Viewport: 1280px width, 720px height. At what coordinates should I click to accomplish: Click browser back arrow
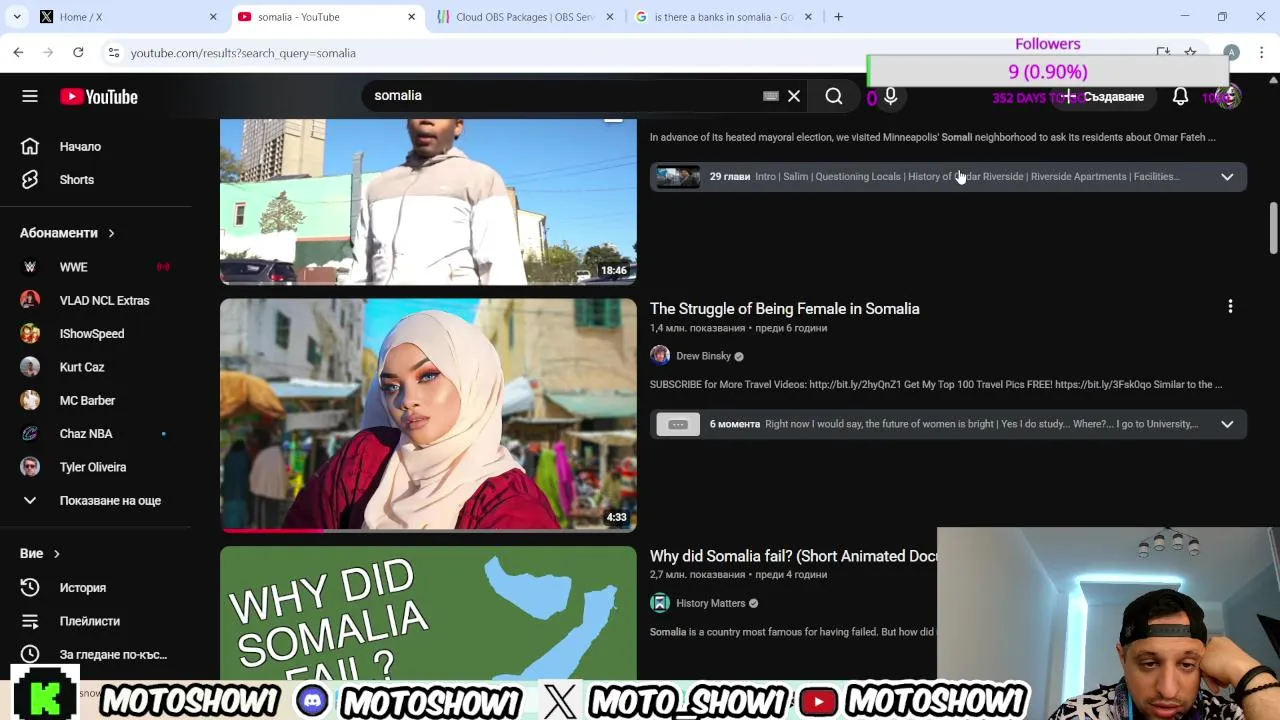(x=18, y=52)
